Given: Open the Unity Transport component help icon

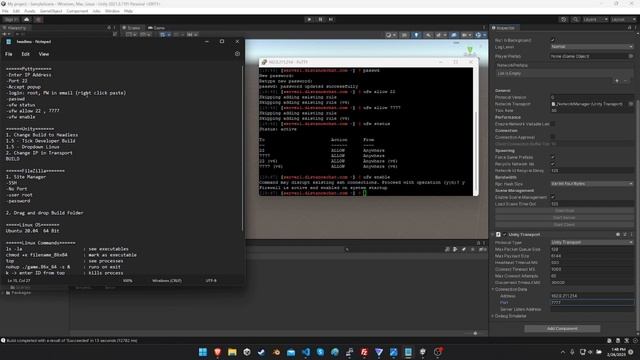Looking at the screenshot, I should pyautogui.click(x=618, y=235).
